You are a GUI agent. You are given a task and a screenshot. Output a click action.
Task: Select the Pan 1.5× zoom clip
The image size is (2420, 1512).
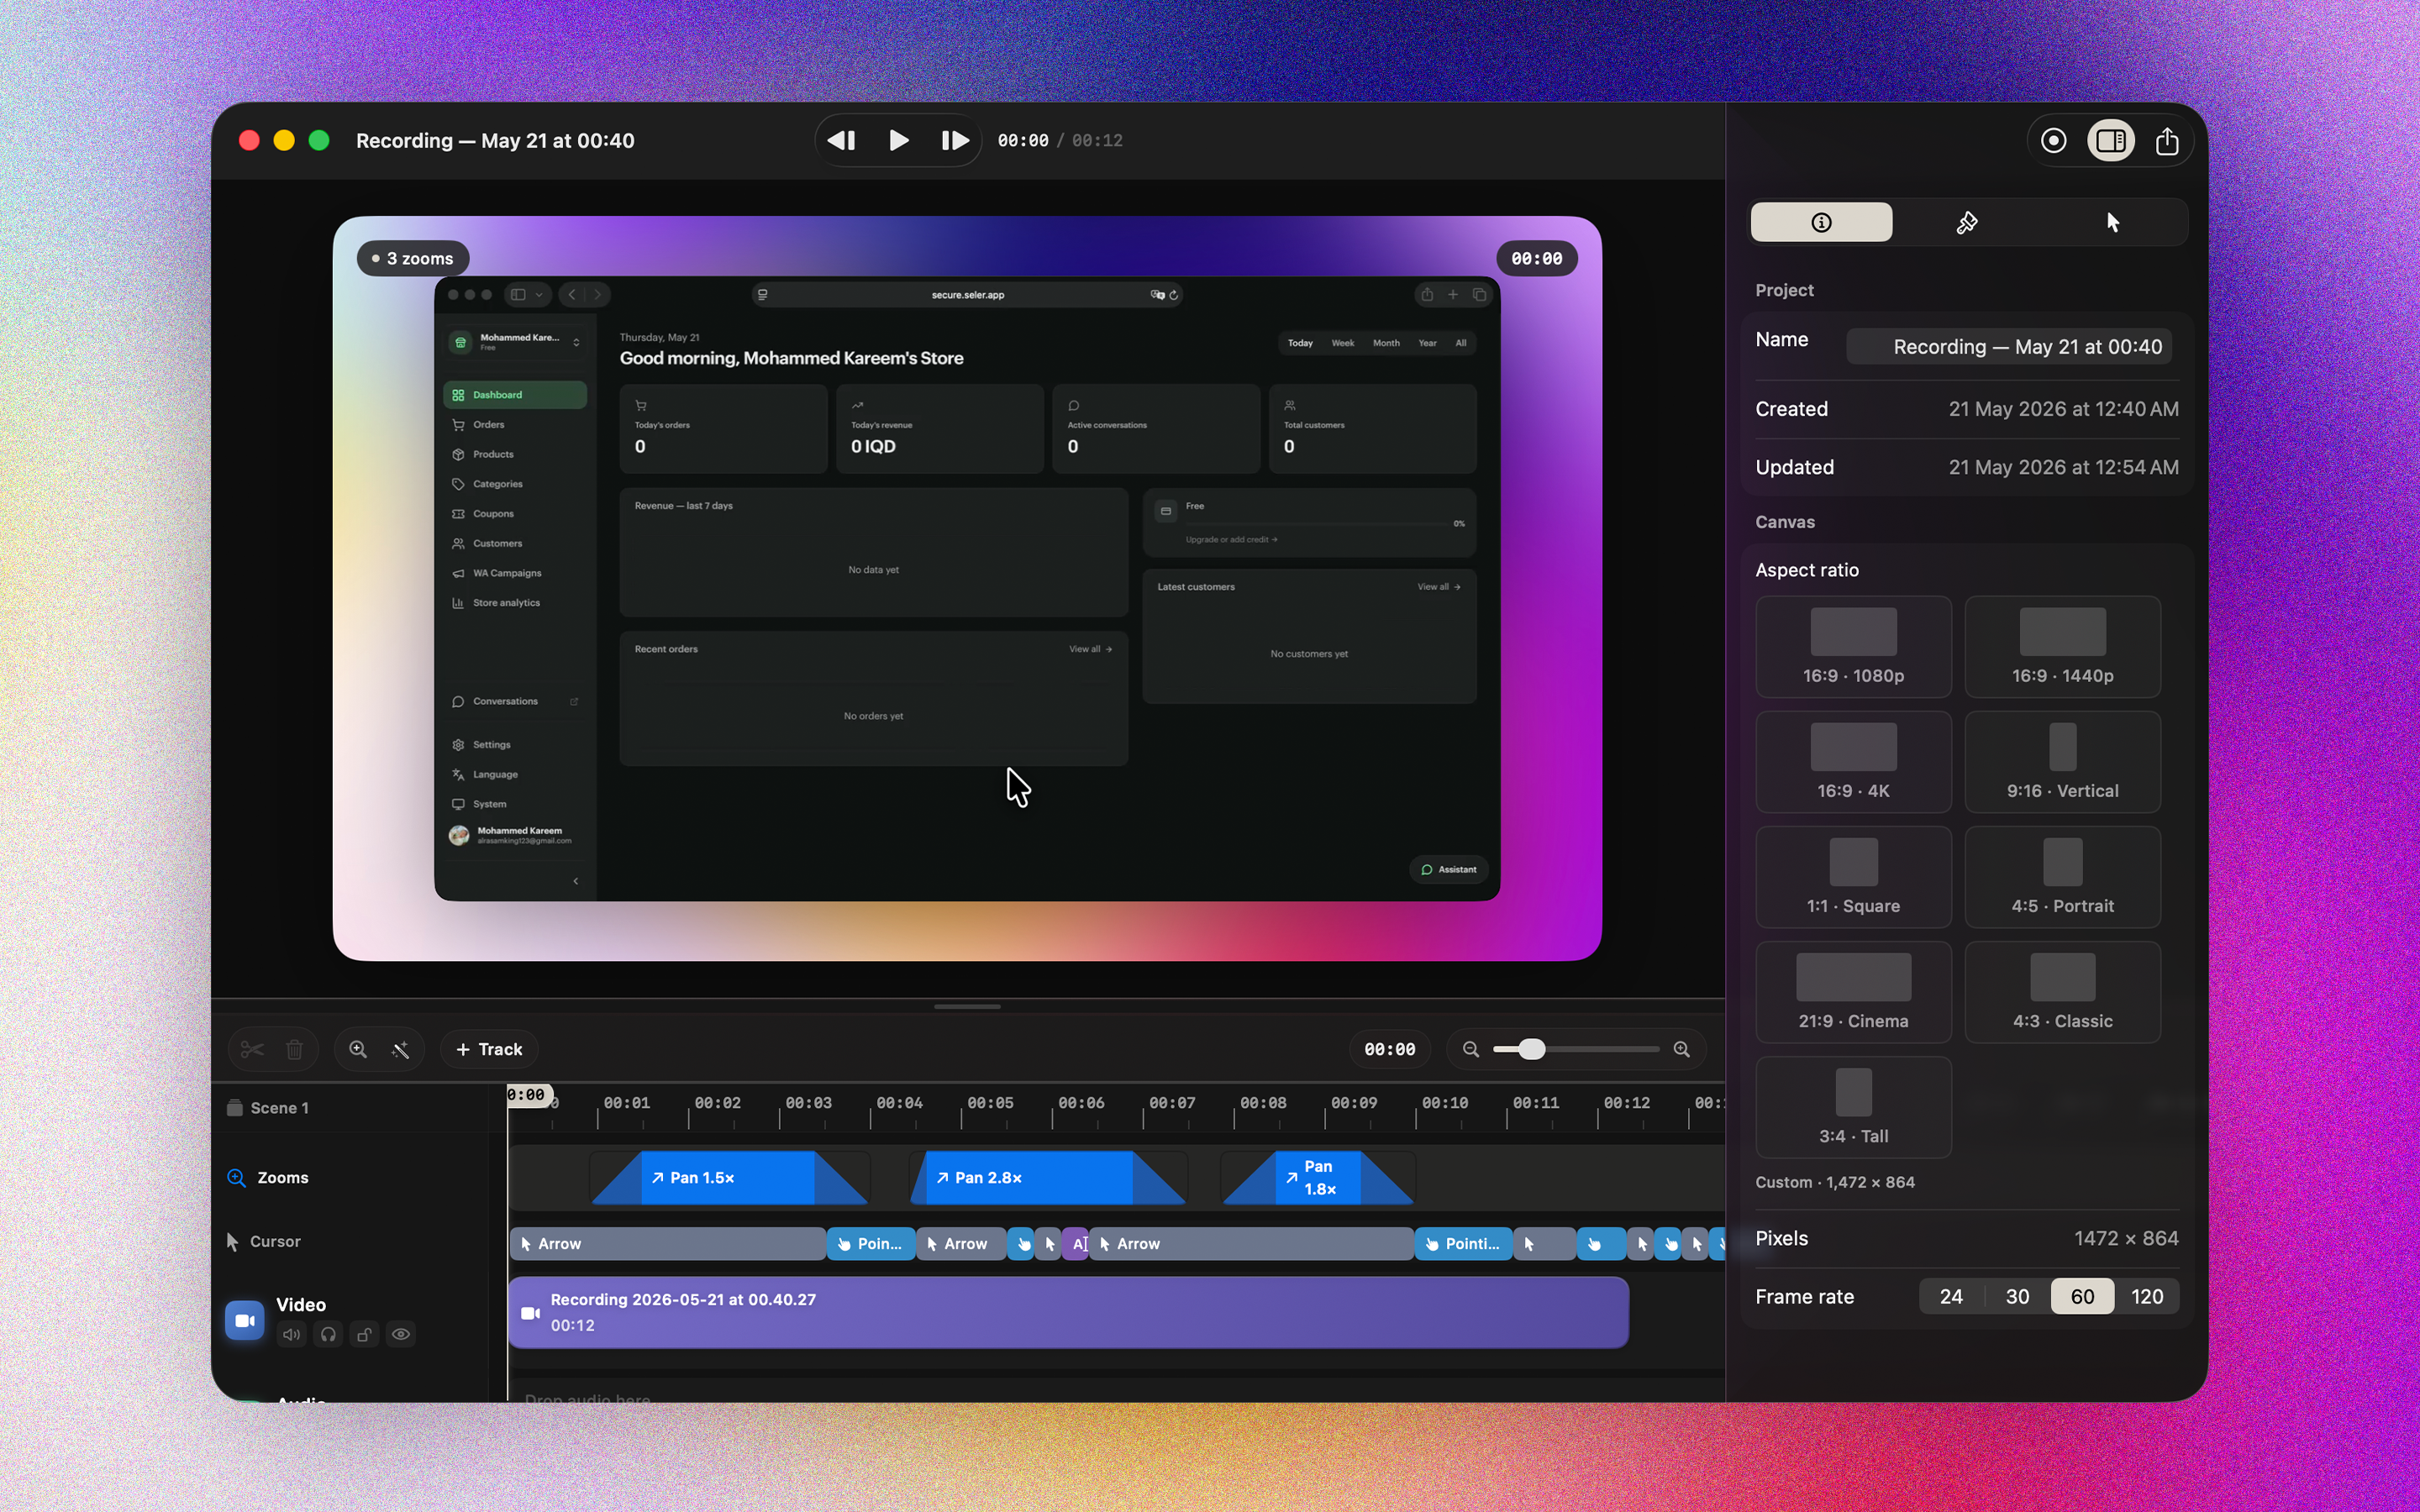click(x=729, y=1177)
